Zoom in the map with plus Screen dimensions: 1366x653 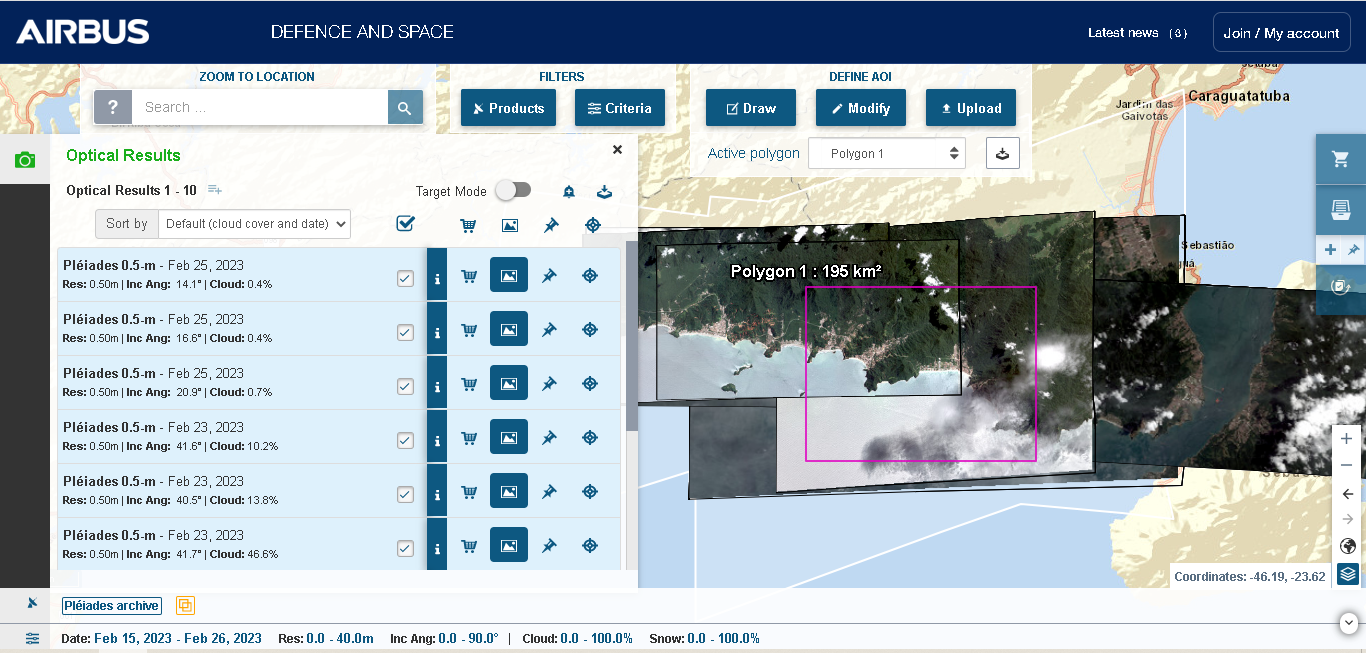[x=1347, y=439]
